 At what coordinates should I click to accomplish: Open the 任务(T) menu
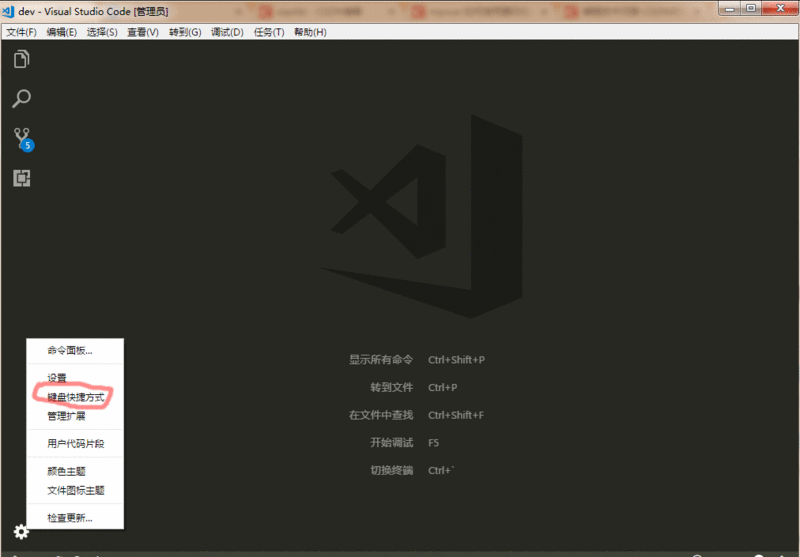[269, 32]
